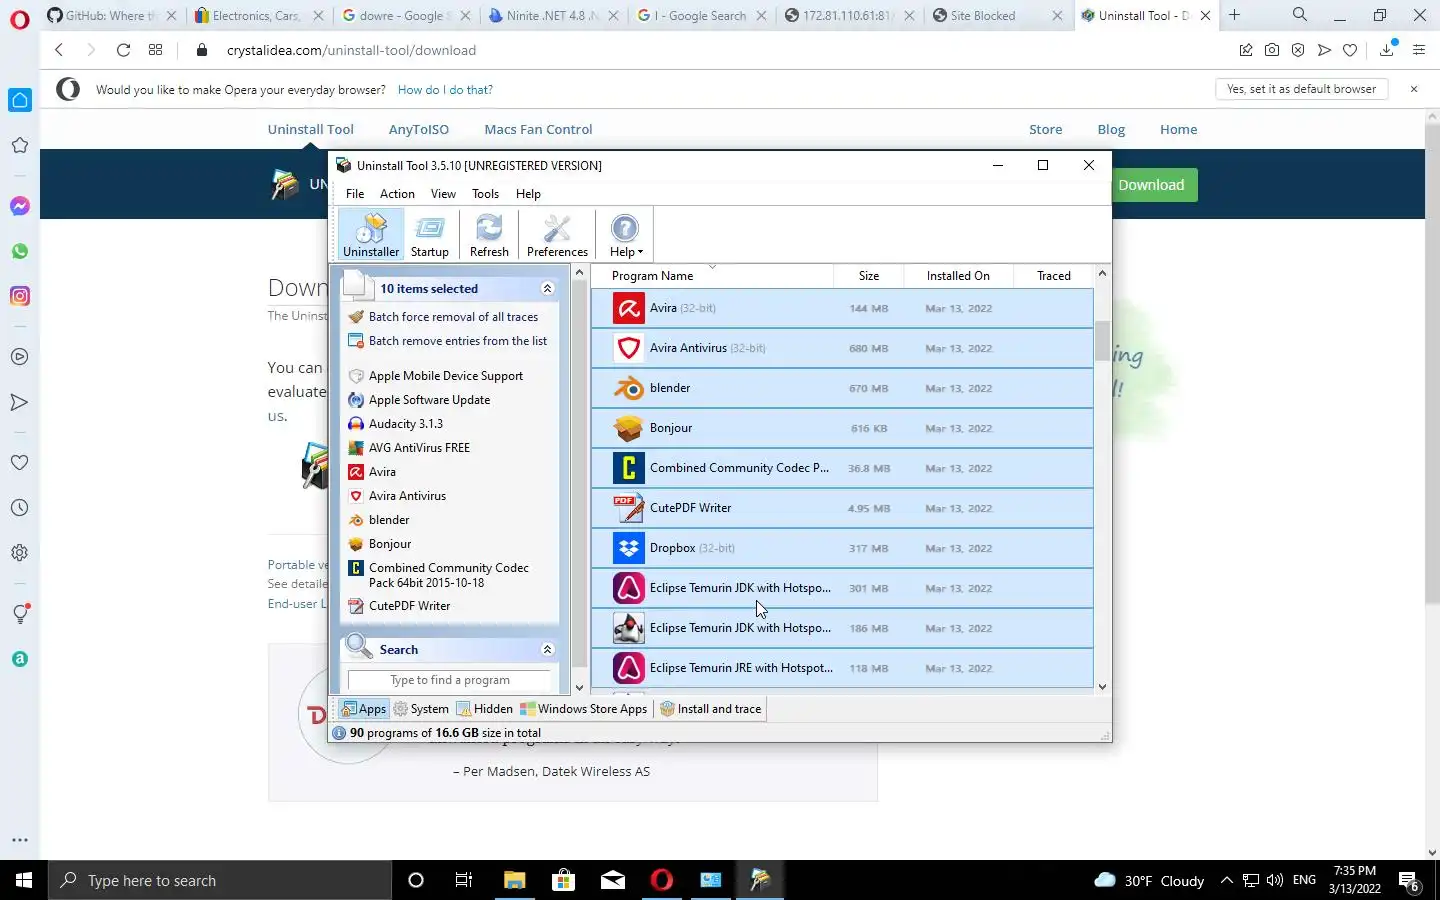
Task: Collapse the 10 items selected panel
Action: click(x=547, y=289)
